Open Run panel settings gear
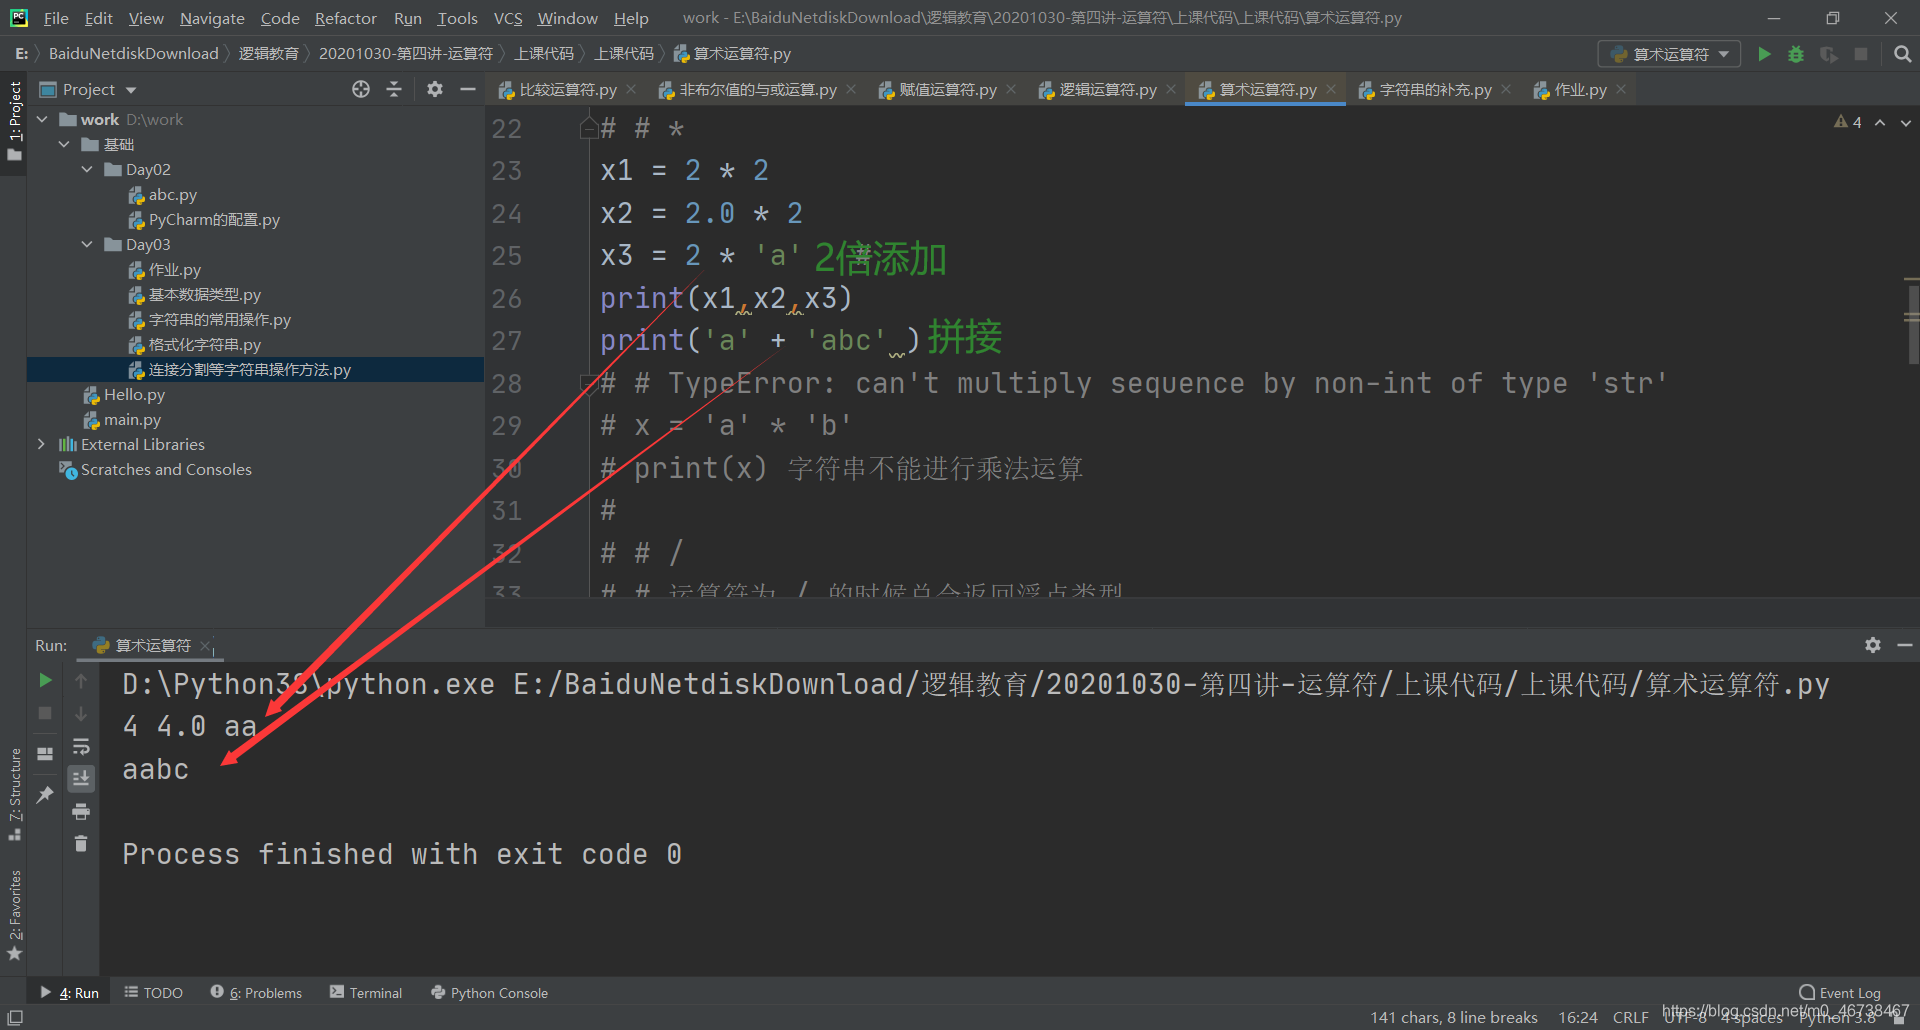Screen dimensions: 1920x1030 1872,645
